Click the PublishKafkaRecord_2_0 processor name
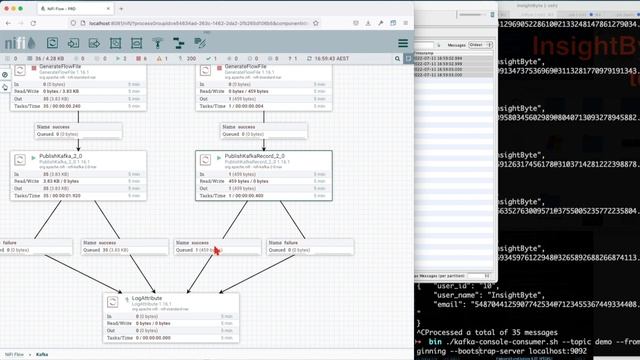 [x=255, y=156]
